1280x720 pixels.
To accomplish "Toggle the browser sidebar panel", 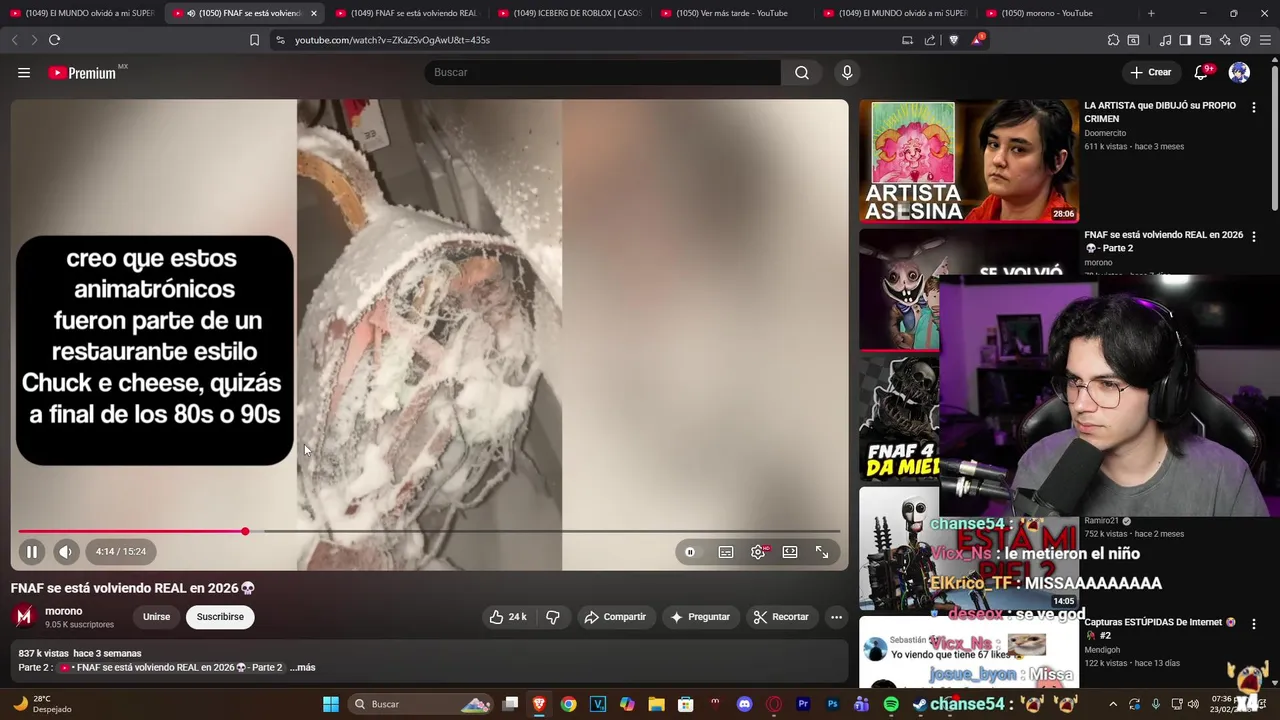I will pos(1185,40).
